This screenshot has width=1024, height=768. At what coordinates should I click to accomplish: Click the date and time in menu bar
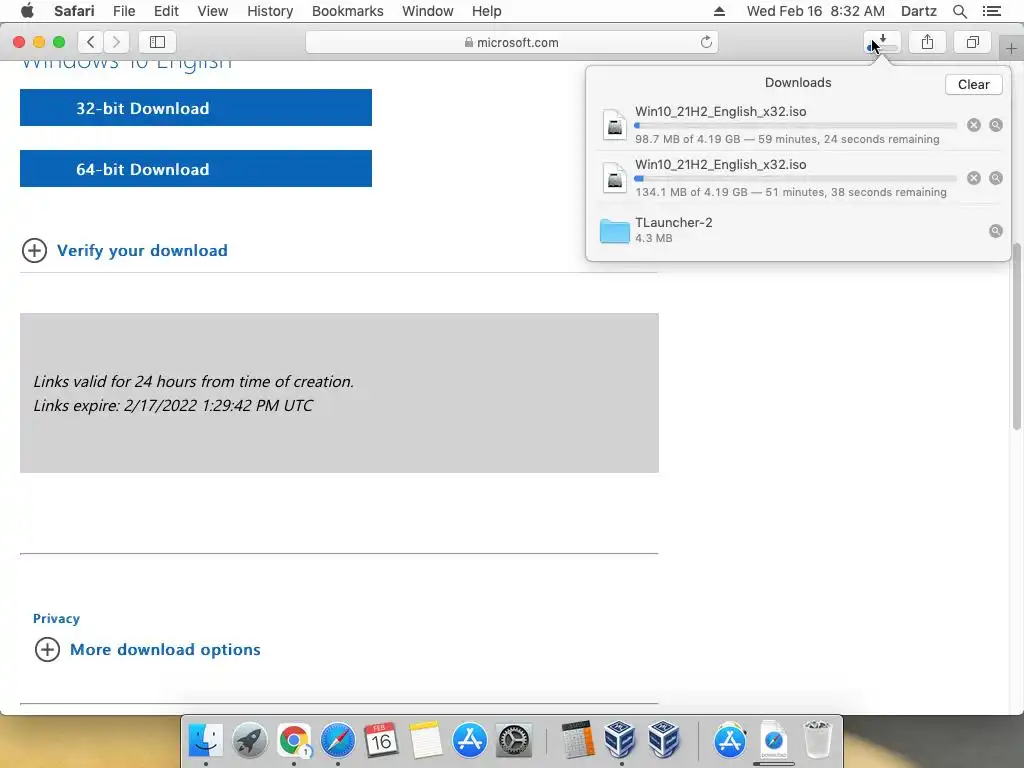click(x=815, y=11)
